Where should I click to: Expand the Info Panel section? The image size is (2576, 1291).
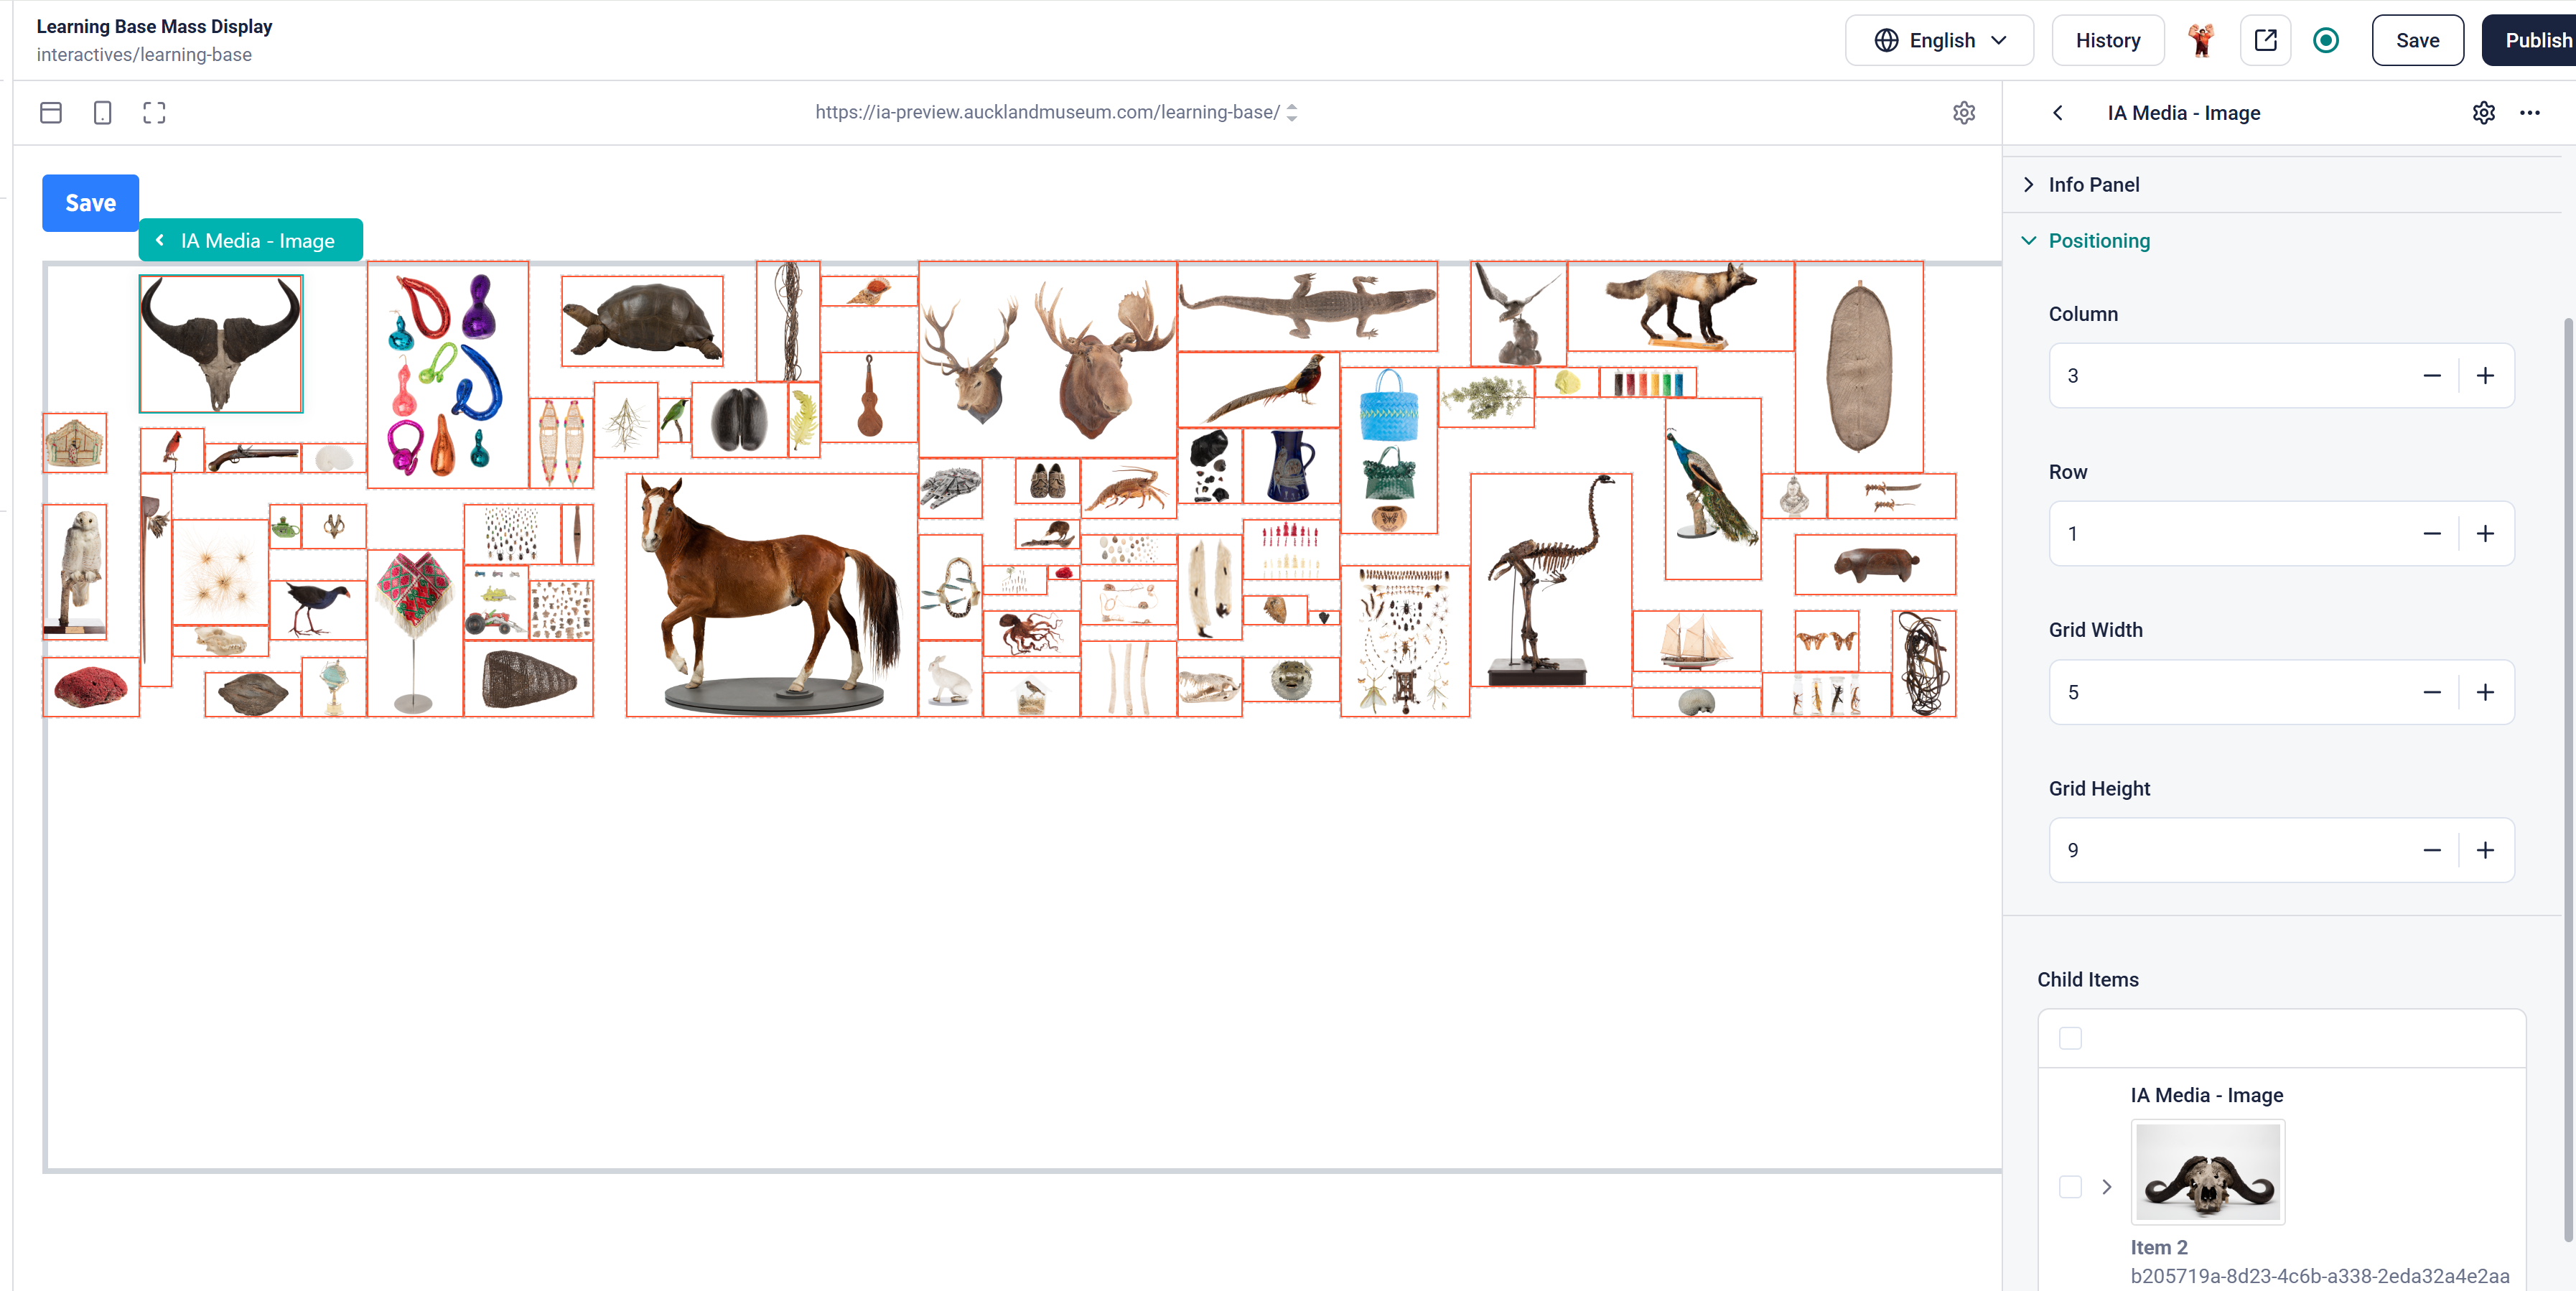2093,185
